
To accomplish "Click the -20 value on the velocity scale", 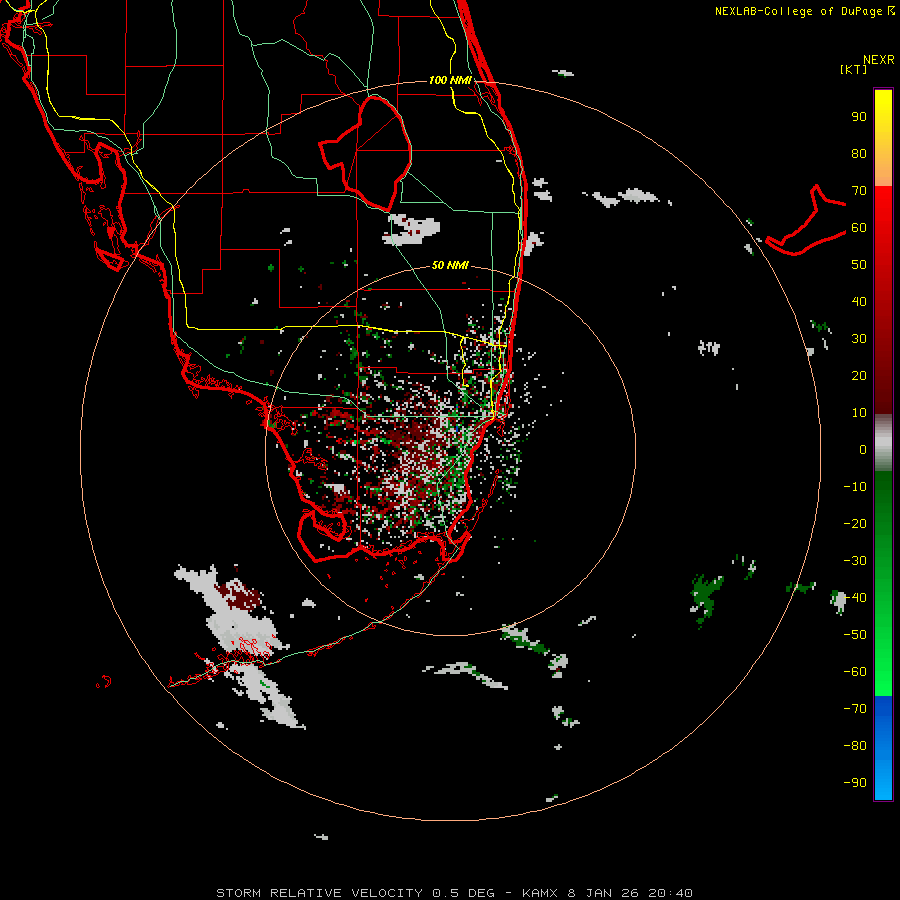I will coord(855,523).
